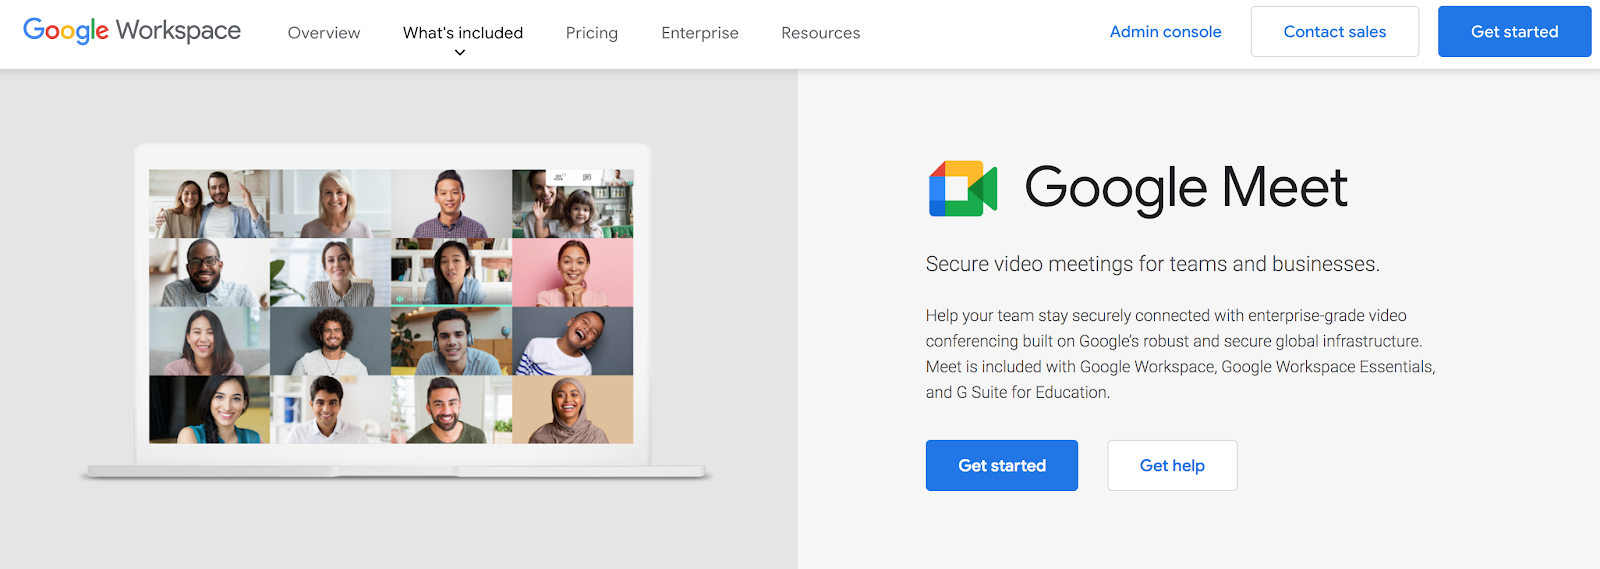
Task: Expand the chevron under What's included
Action: 460,52
